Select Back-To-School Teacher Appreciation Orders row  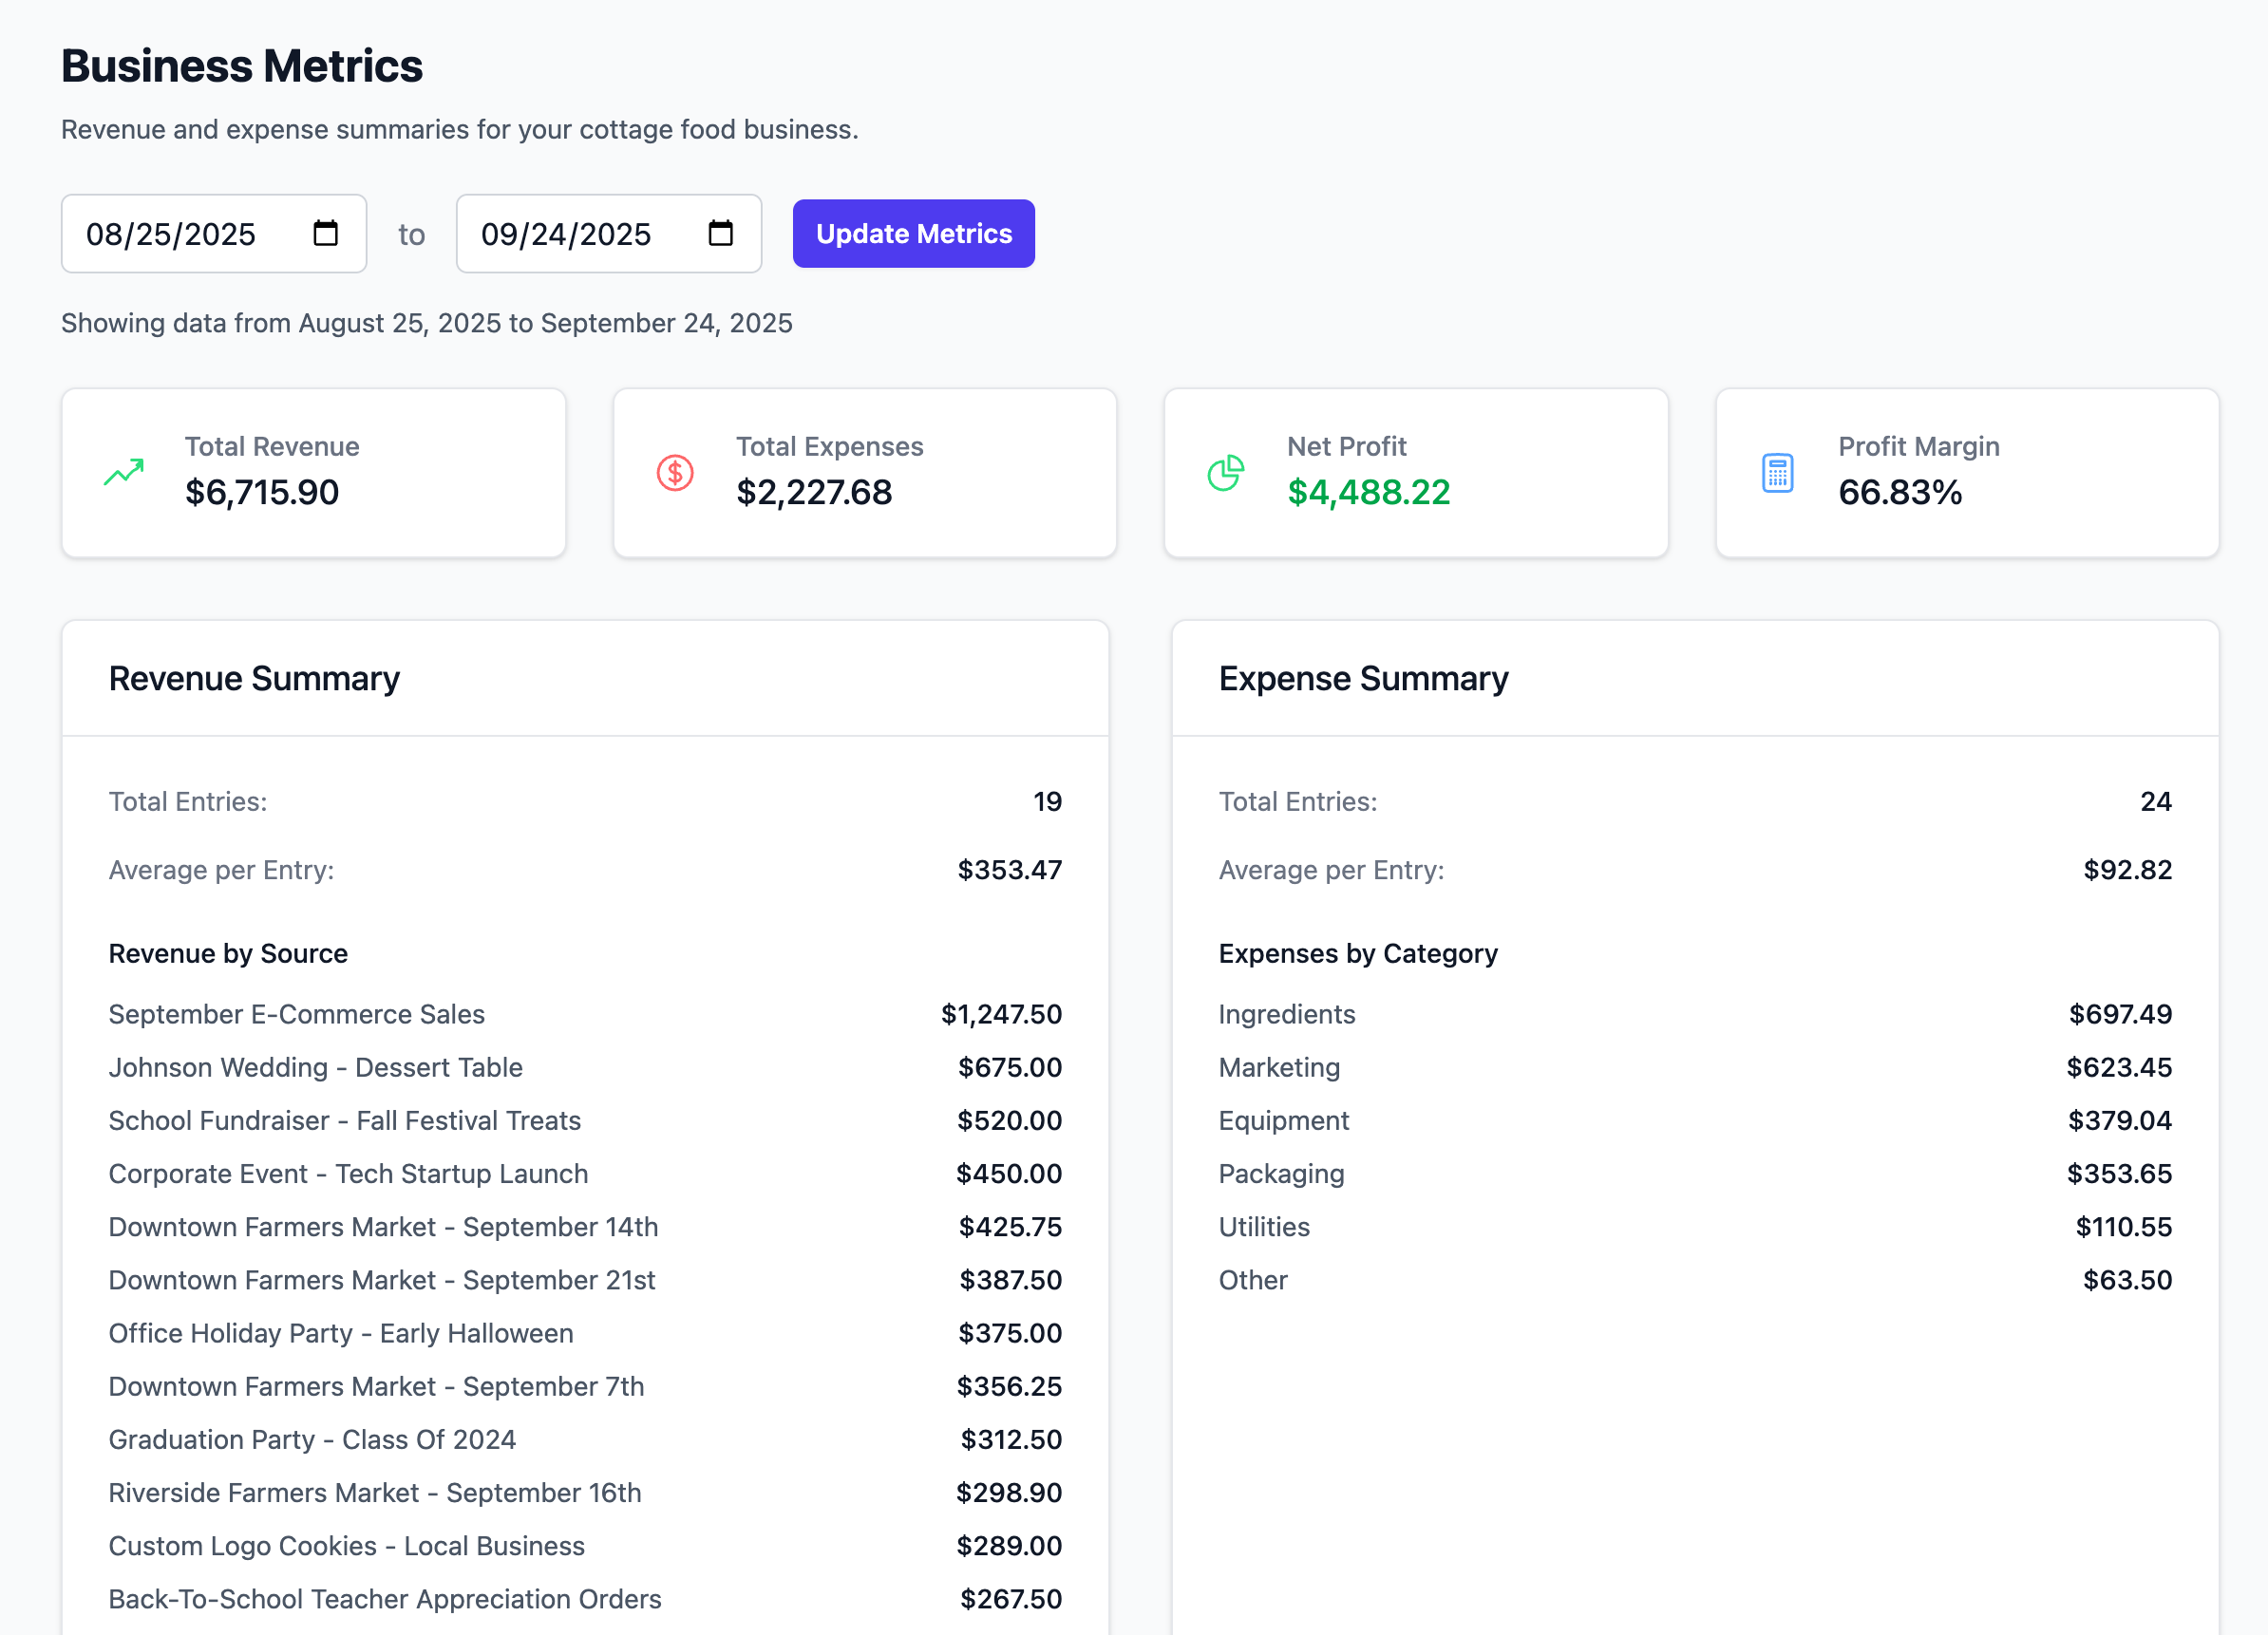pos(385,1599)
